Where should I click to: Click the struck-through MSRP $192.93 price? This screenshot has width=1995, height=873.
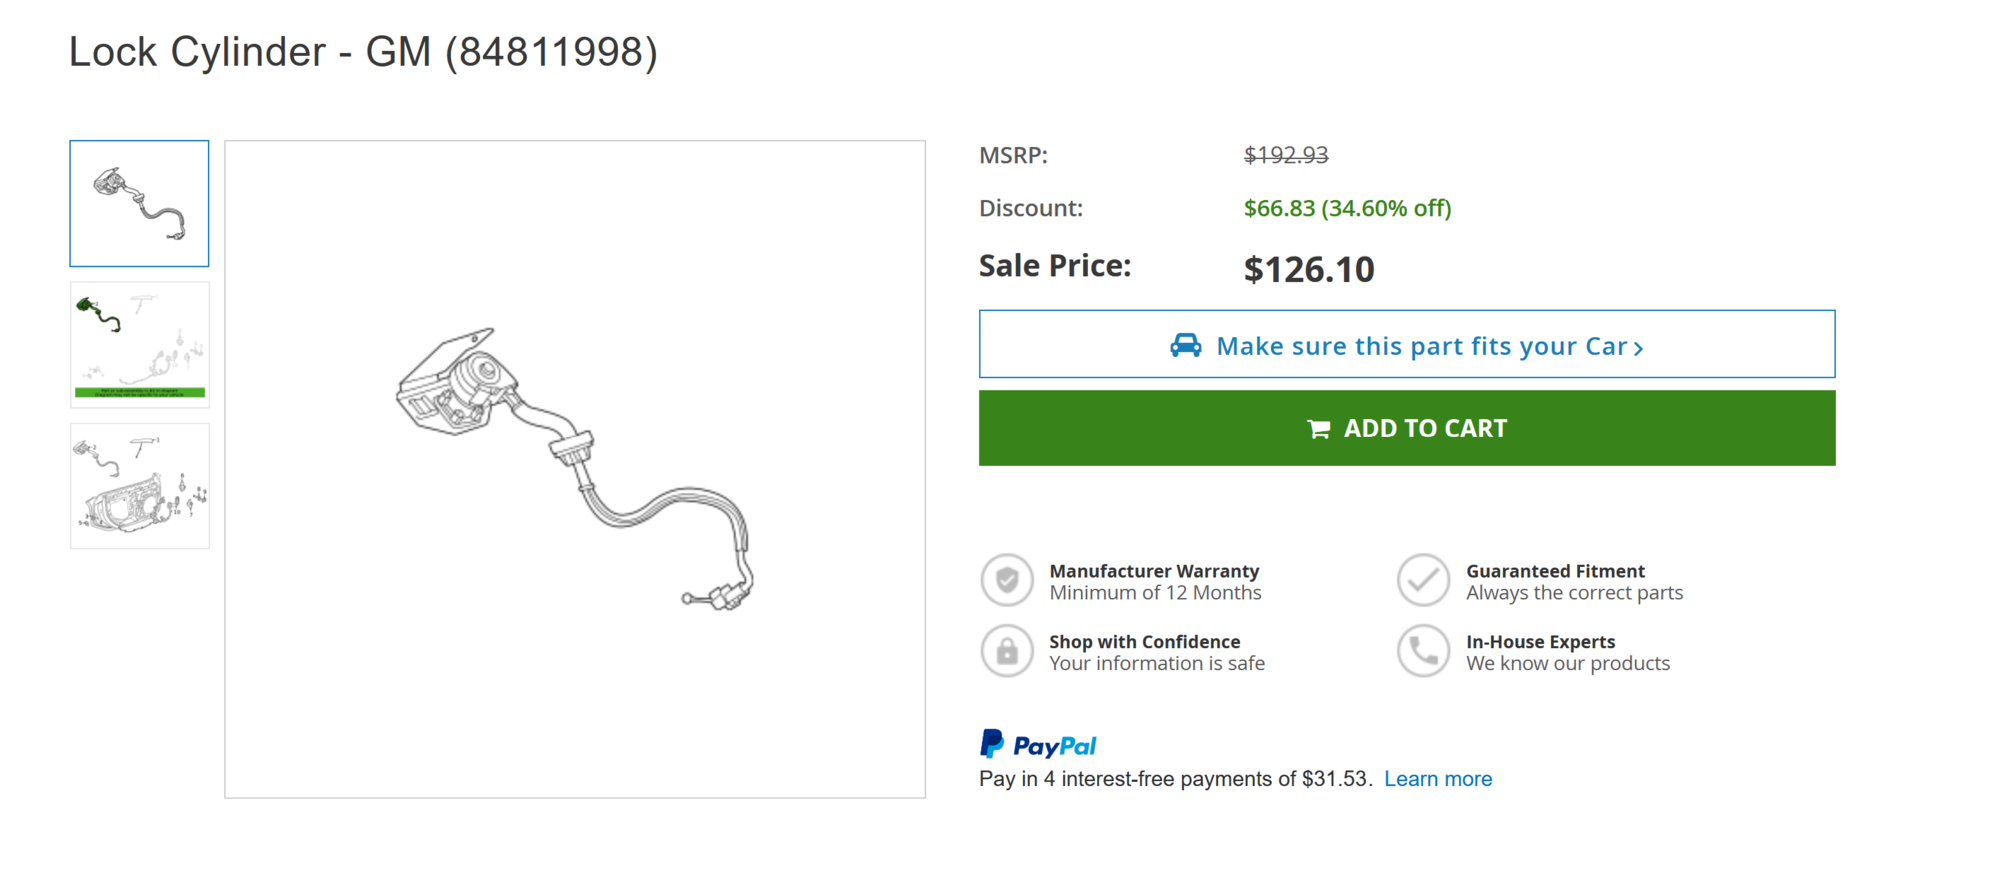point(1285,155)
